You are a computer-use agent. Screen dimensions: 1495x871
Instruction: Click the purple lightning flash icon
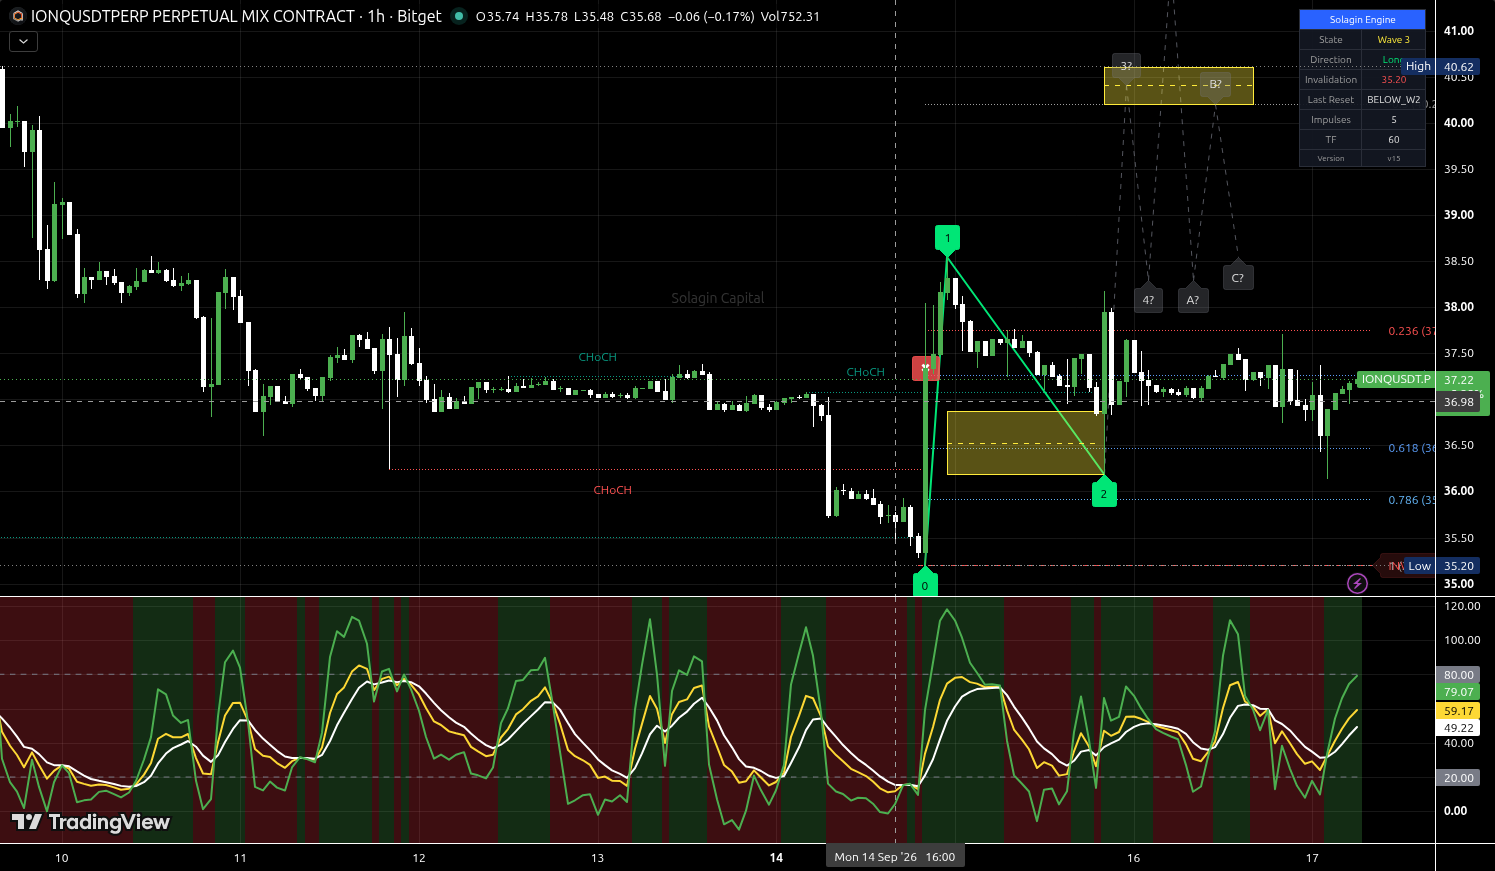point(1357,583)
